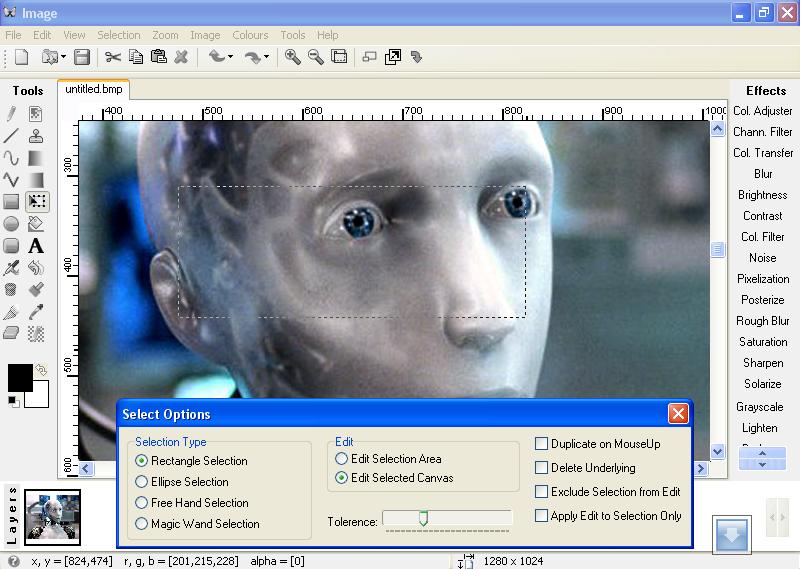Choose Ellipse Selection radio button
Viewport: 802px width, 569px height.
141,482
